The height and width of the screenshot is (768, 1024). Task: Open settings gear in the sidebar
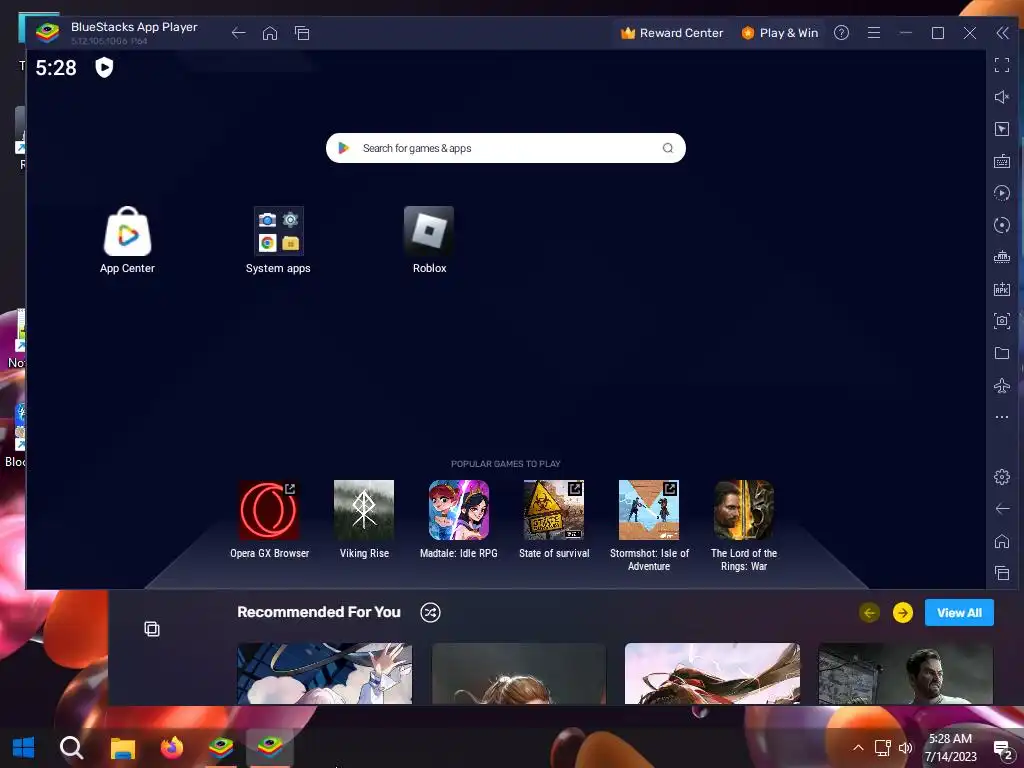tap(1002, 477)
